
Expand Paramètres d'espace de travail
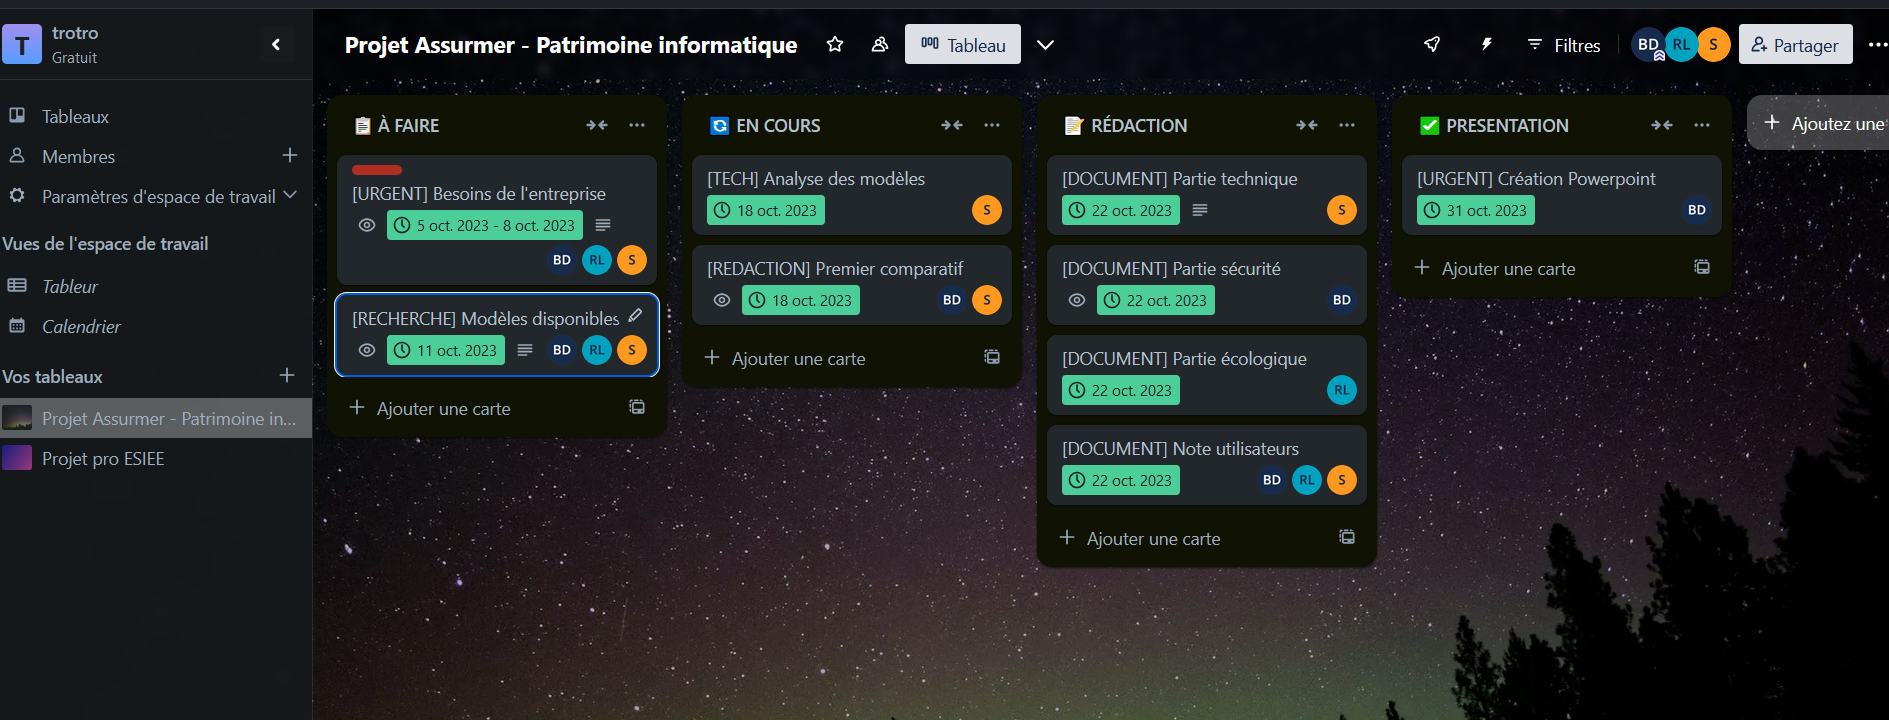pyautogui.click(x=290, y=196)
